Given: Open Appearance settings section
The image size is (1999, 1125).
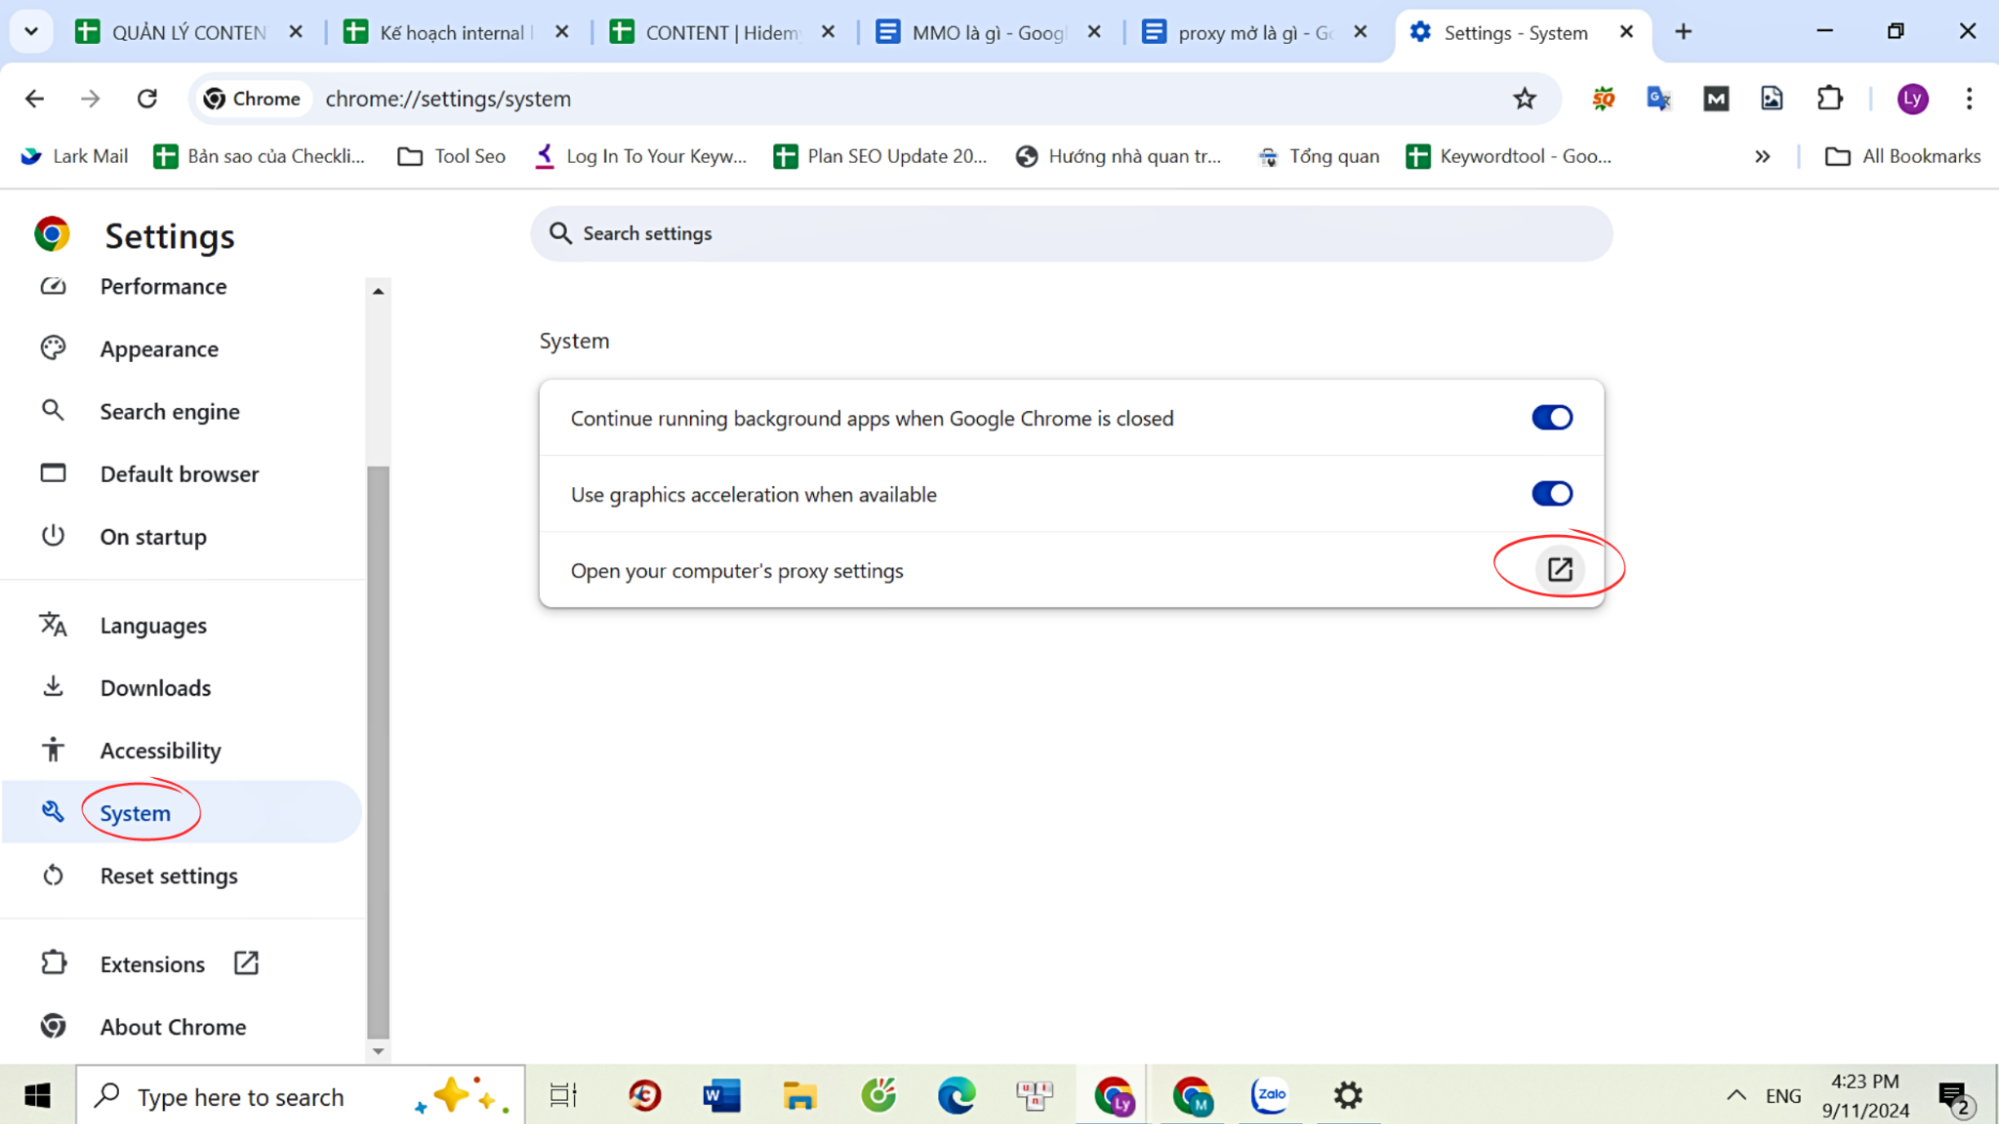Looking at the screenshot, I should click(x=159, y=348).
